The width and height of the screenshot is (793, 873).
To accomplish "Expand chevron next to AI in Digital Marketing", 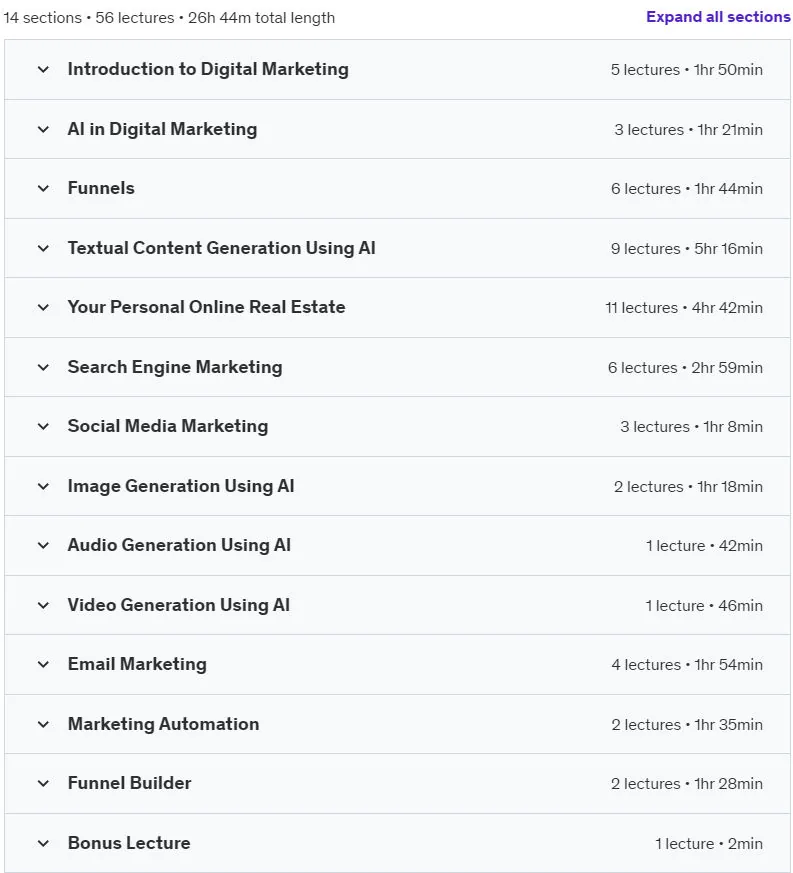I will point(43,130).
